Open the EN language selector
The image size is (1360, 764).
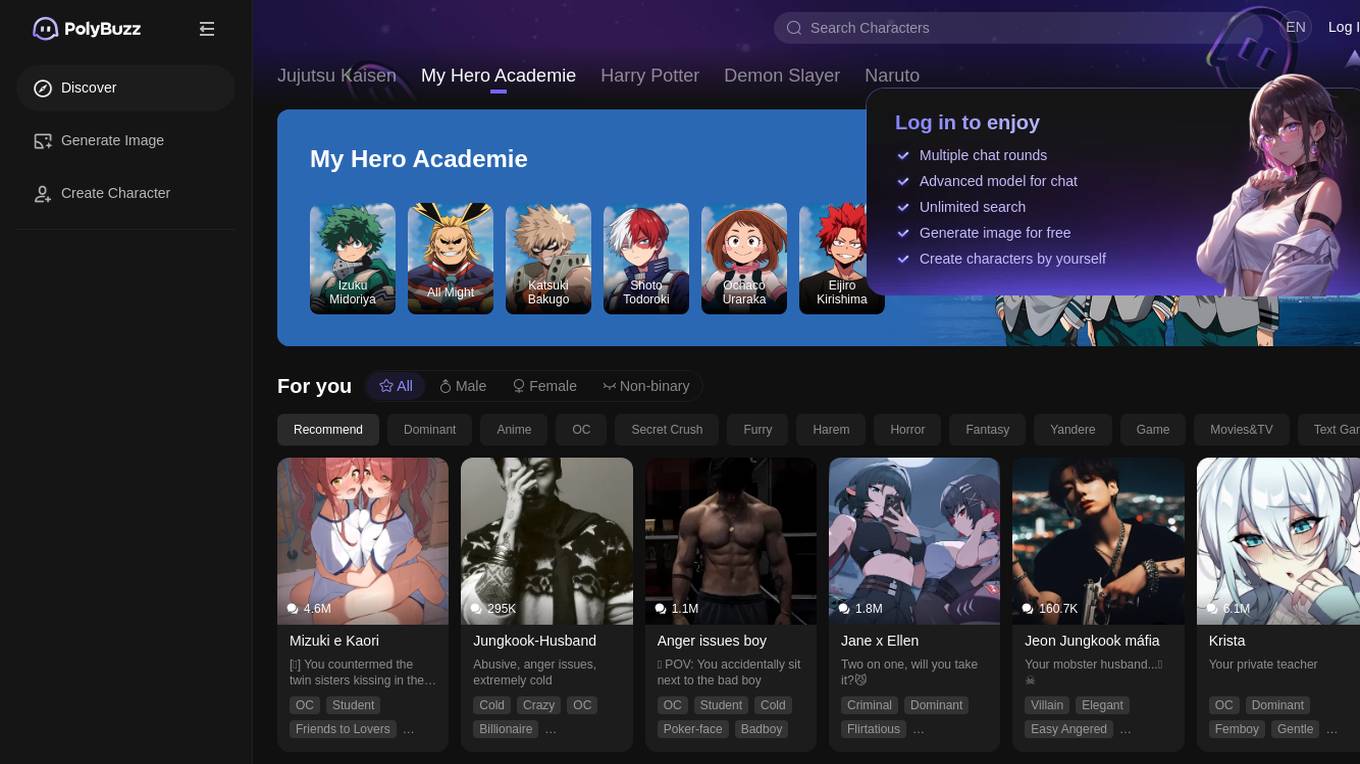point(1295,28)
